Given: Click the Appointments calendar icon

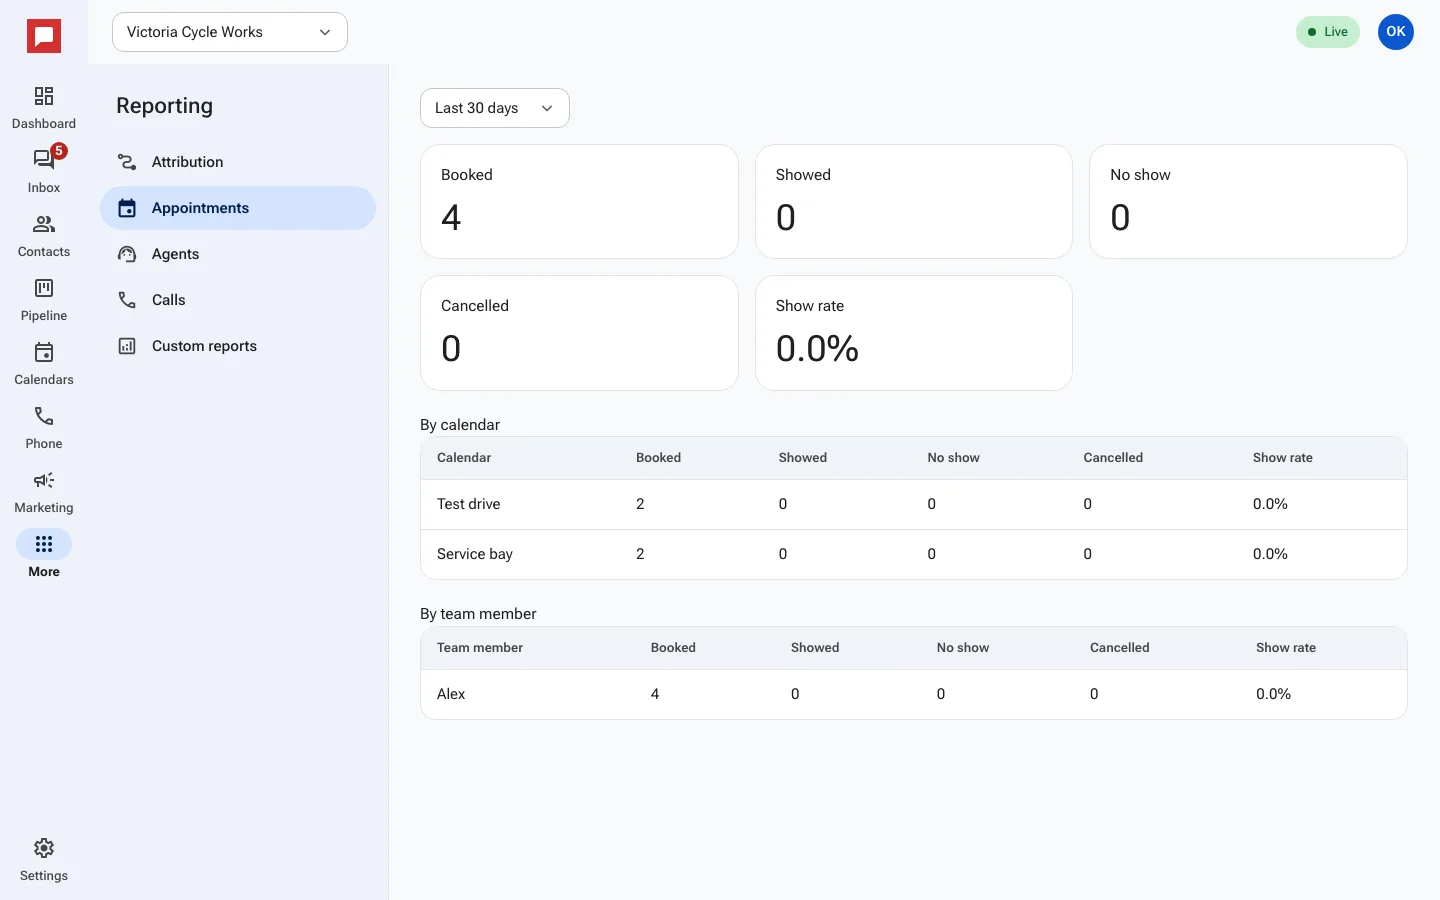Looking at the screenshot, I should click(x=127, y=208).
